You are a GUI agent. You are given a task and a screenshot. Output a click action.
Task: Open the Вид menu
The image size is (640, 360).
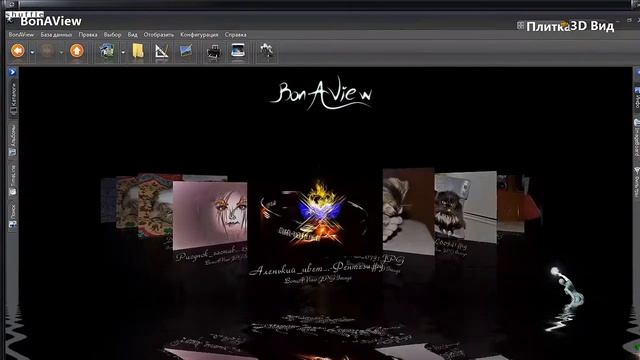point(133,35)
